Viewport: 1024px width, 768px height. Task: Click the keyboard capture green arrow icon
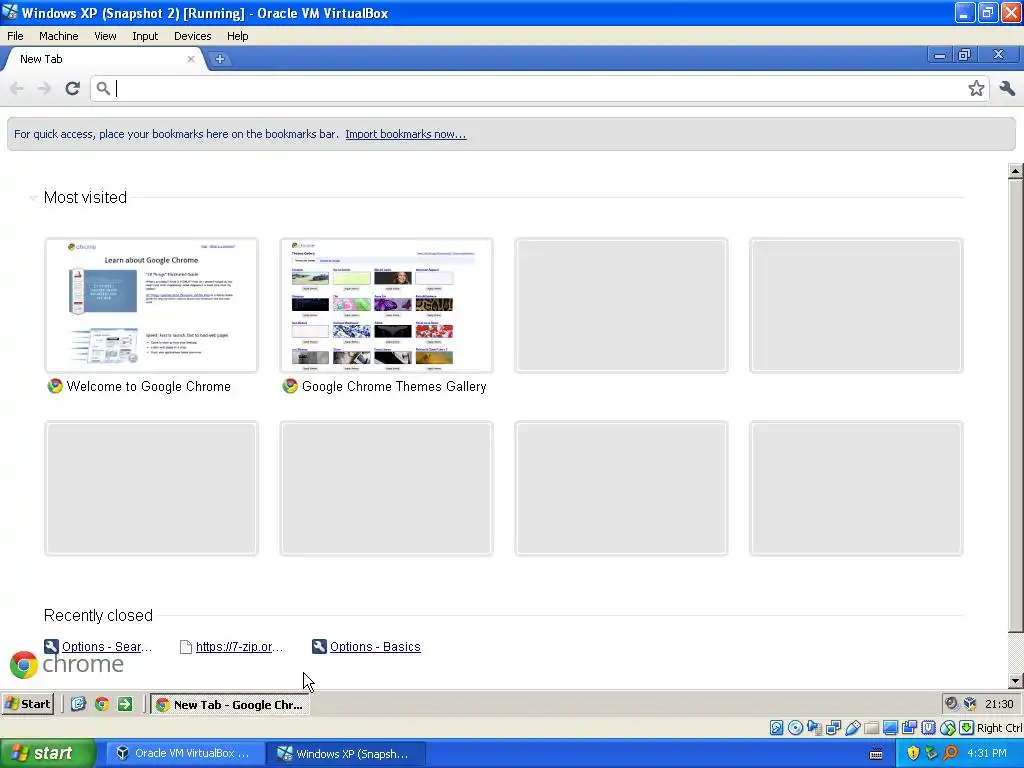(967, 728)
